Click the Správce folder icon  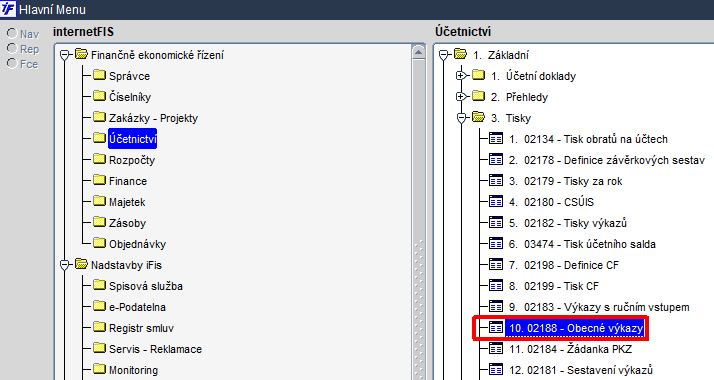(100, 75)
